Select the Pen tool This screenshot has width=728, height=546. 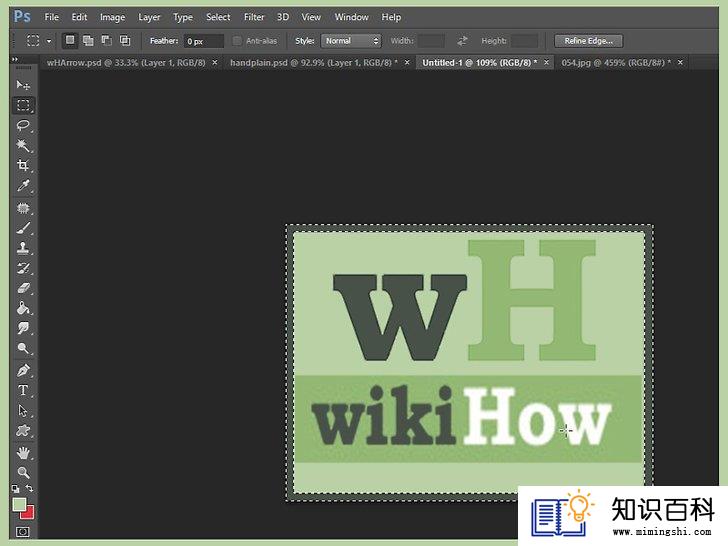pyautogui.click(x=23, y=370)
